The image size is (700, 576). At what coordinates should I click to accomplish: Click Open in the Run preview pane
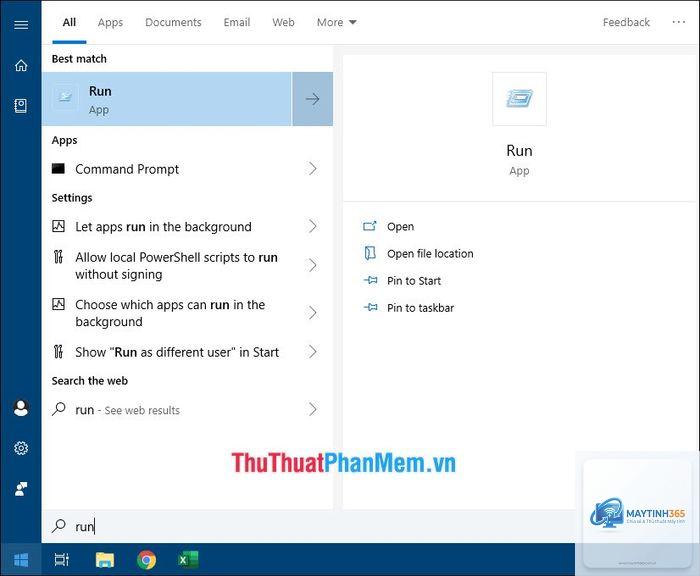click(400, 226)
